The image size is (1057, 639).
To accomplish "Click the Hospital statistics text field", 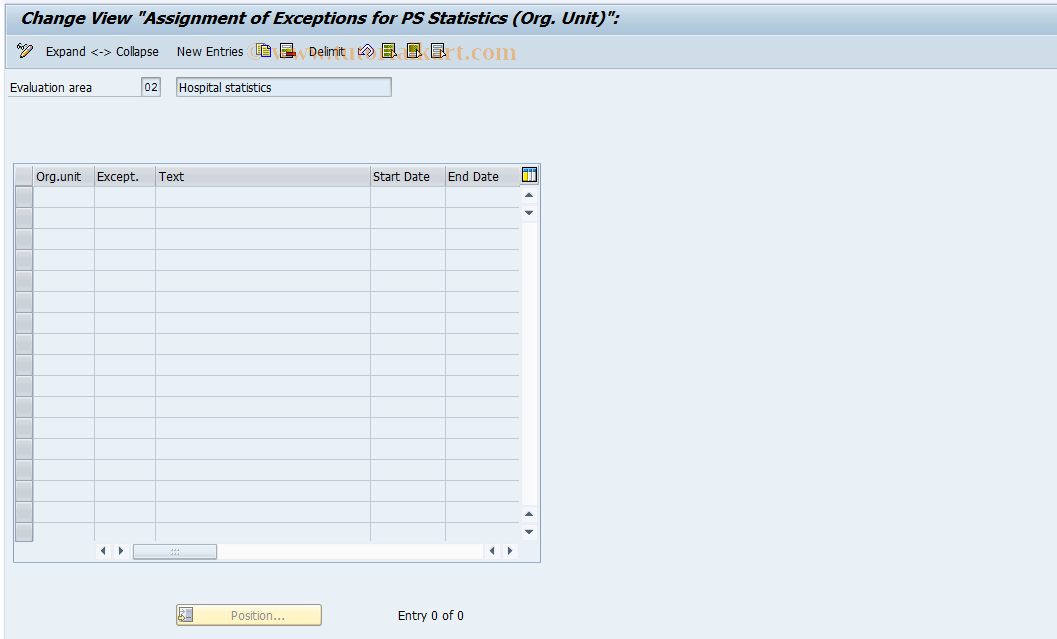I will 284,87.
